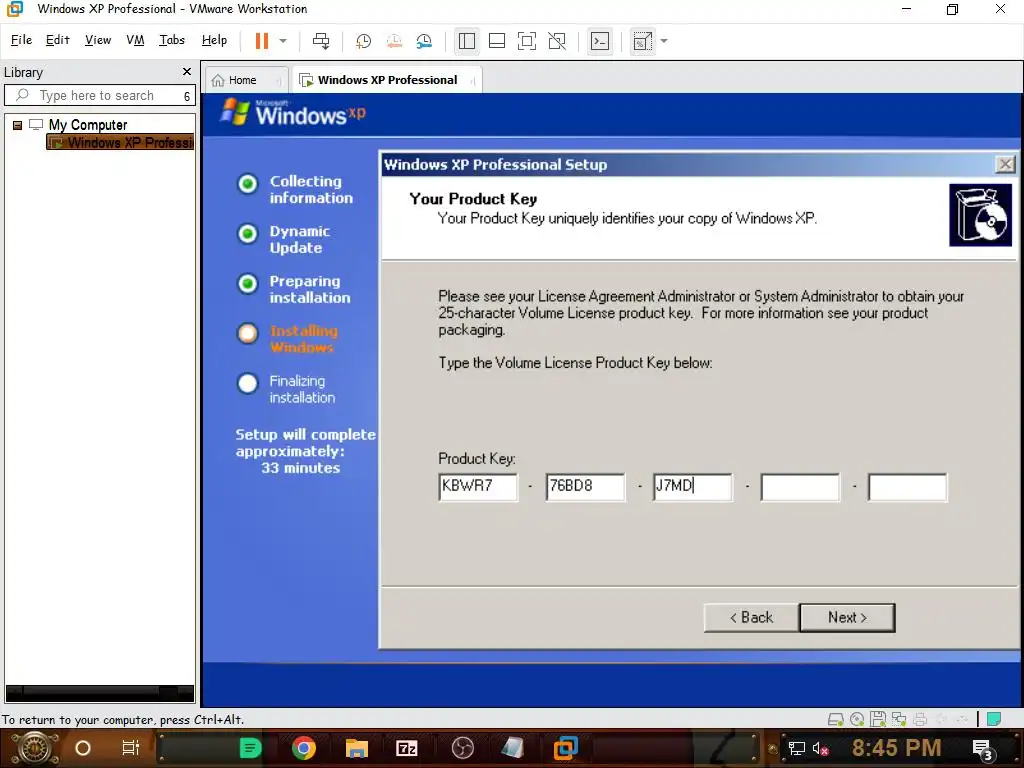Open 7-Zip from the taskbar
This screenshot has width=1024, height=768.
(x=407, y=748)
